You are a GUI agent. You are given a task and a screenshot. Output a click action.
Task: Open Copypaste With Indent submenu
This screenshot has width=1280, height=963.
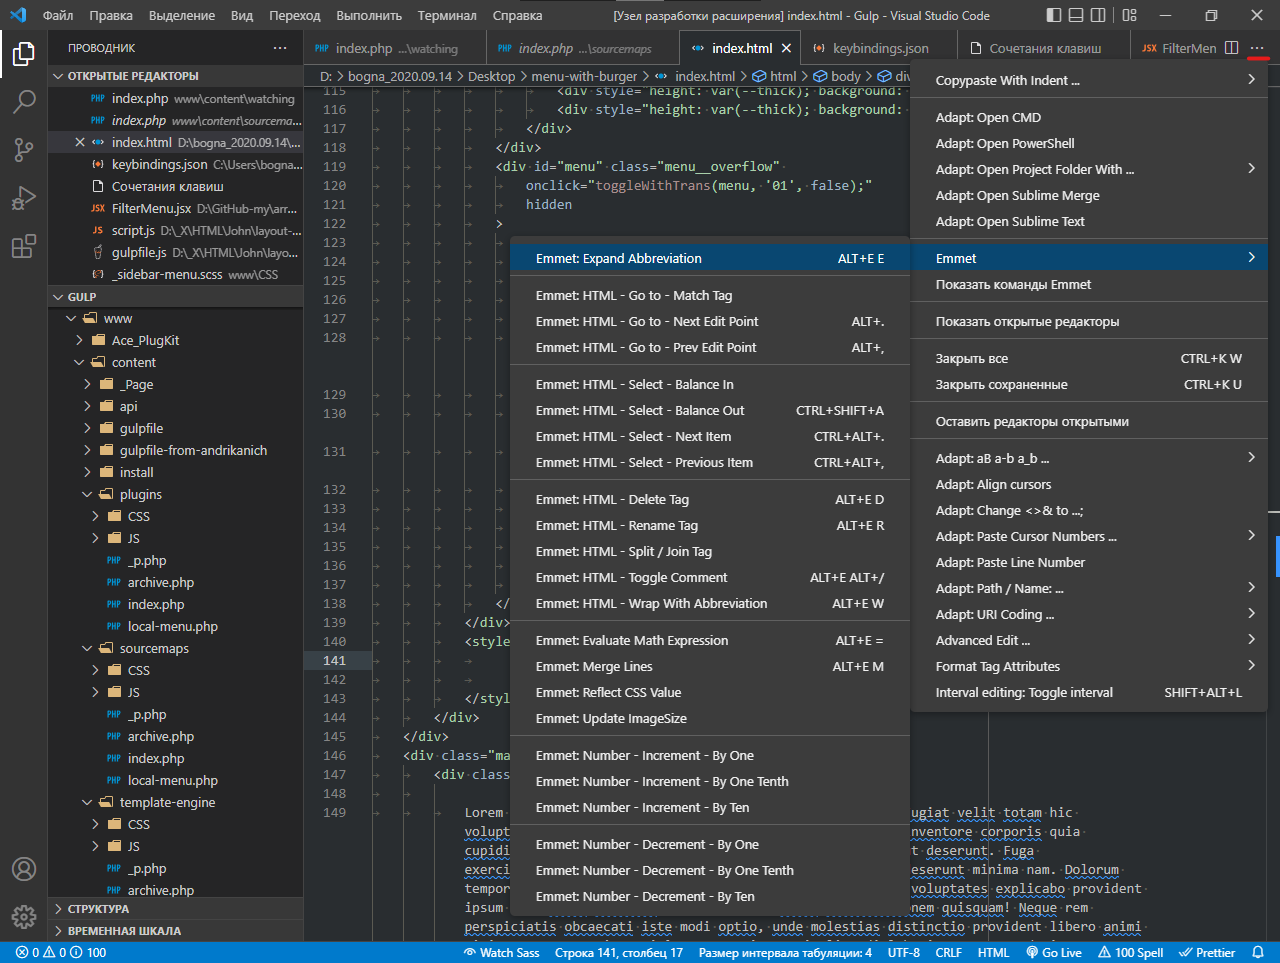[1089, 80]
